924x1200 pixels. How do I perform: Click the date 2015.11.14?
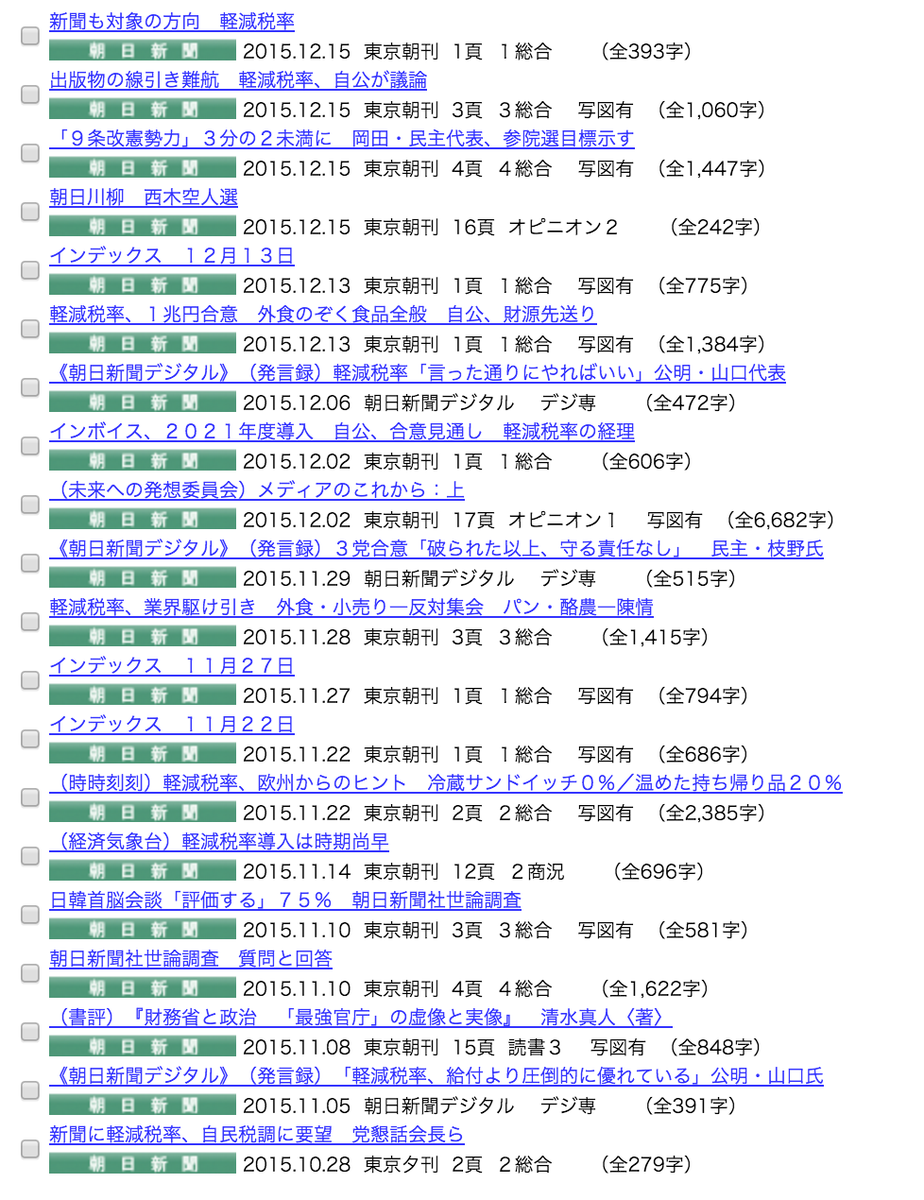(297, 871)
